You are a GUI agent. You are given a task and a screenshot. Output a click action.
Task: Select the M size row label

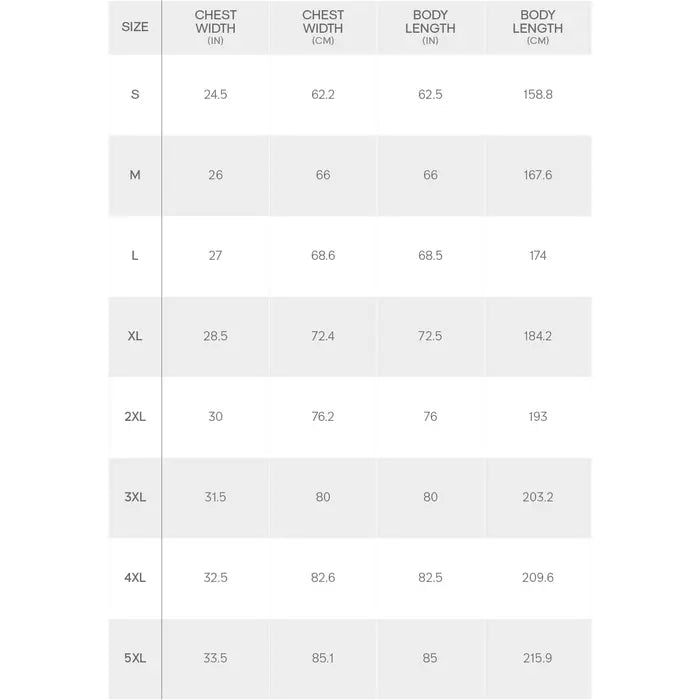pos(135,175)
